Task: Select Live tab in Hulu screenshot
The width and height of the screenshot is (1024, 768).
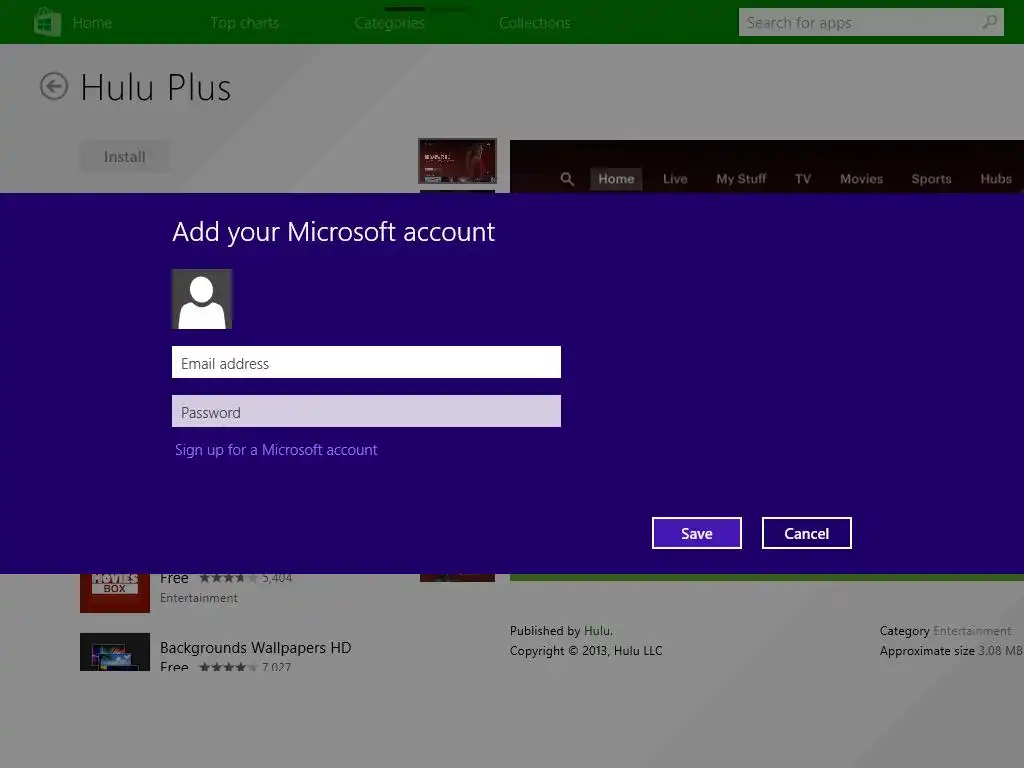Action: pyautogui.click(x=675, y=179)
